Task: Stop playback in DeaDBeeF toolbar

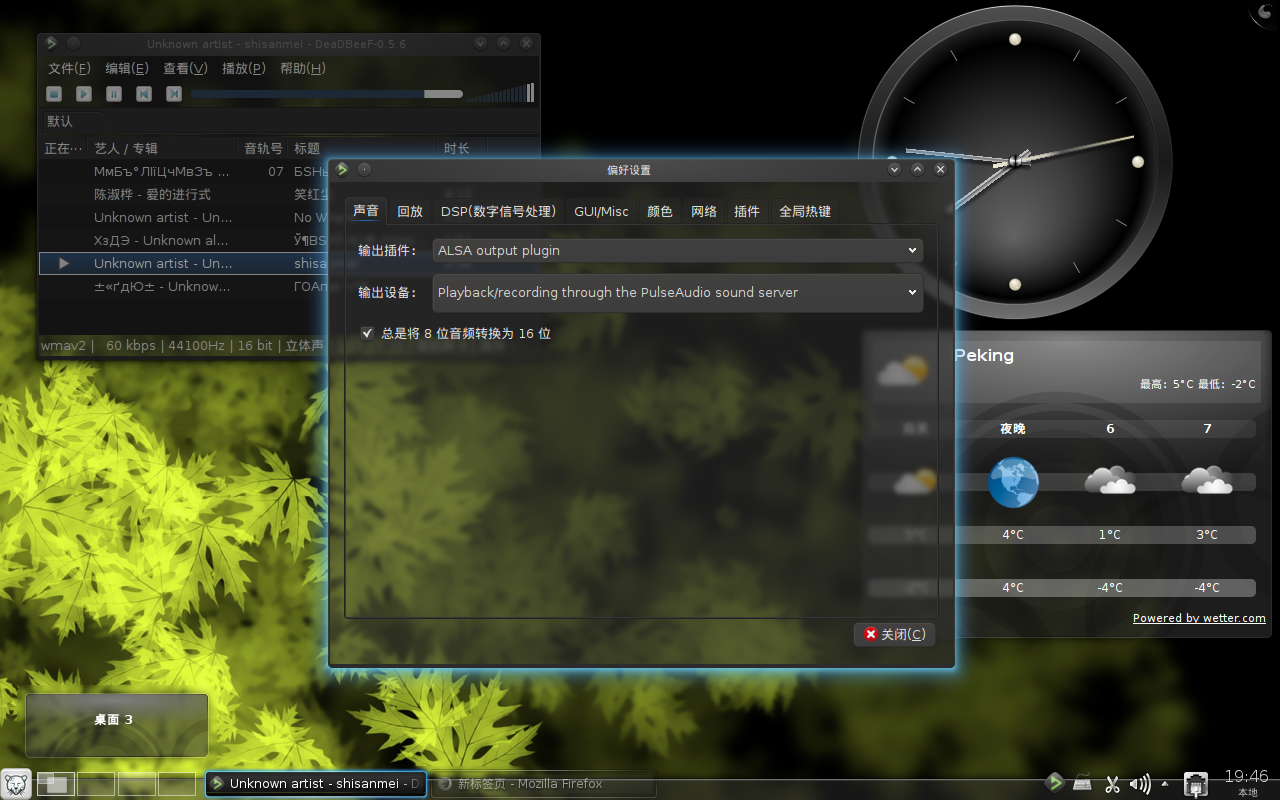Action: 54,94
